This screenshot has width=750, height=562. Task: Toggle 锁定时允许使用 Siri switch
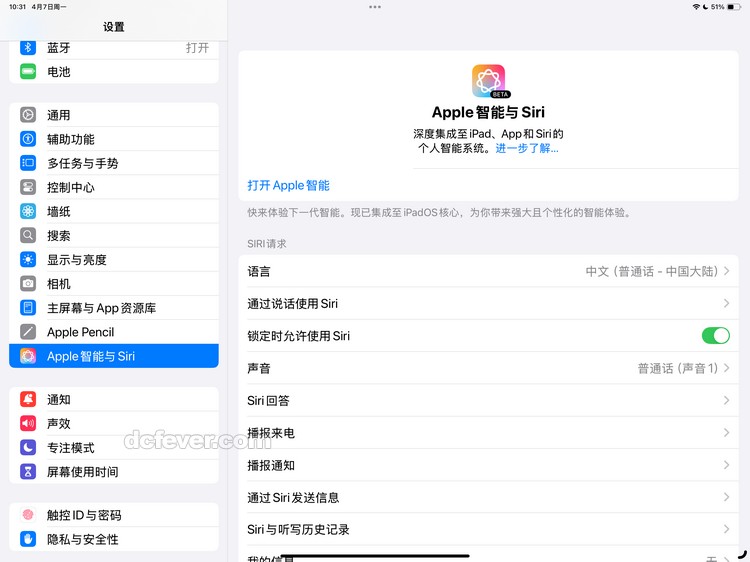(716, 336)
